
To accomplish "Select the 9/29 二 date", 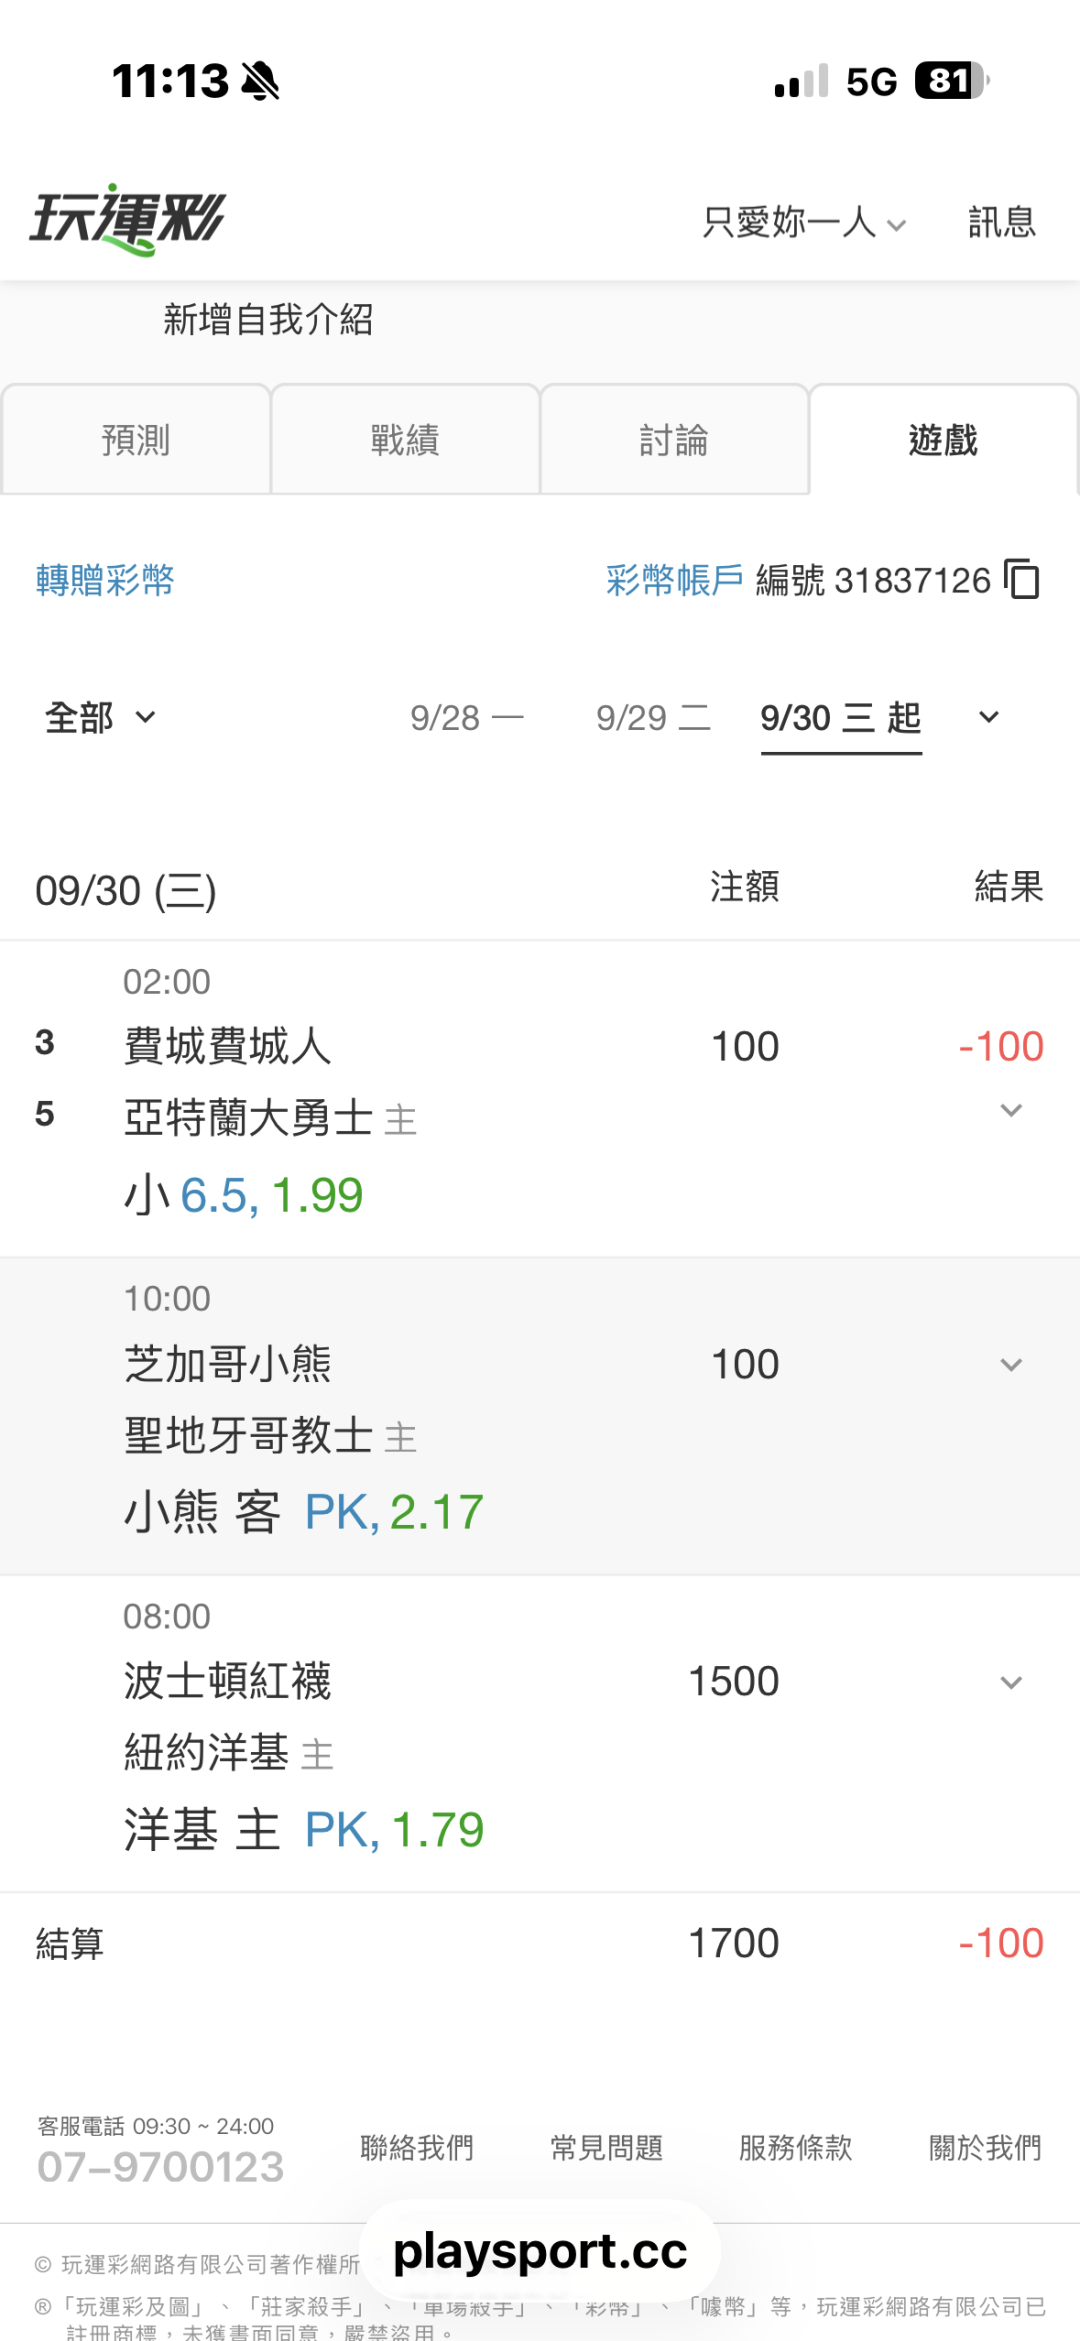I will pos(654,717).
